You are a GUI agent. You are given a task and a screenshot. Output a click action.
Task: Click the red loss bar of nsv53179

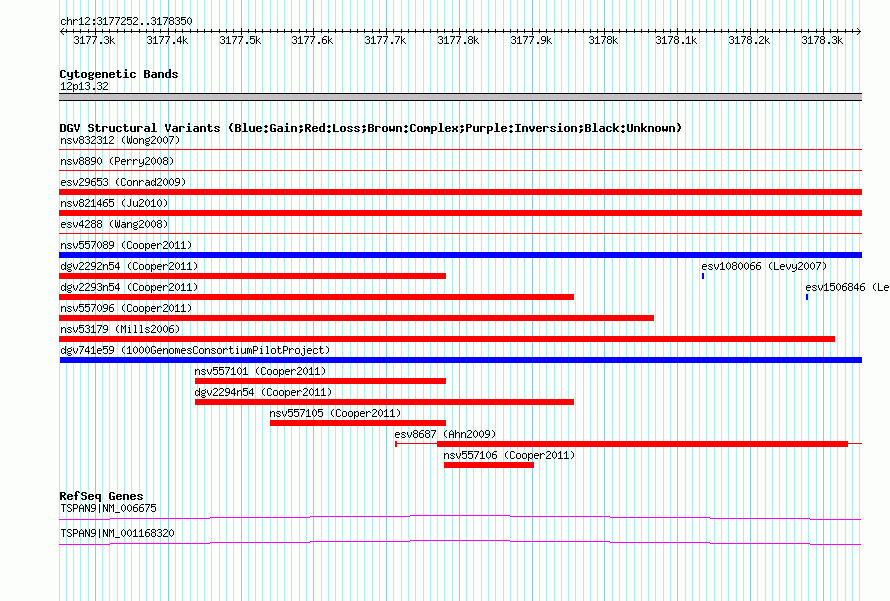pyautogui.click(x=447, y=339)
